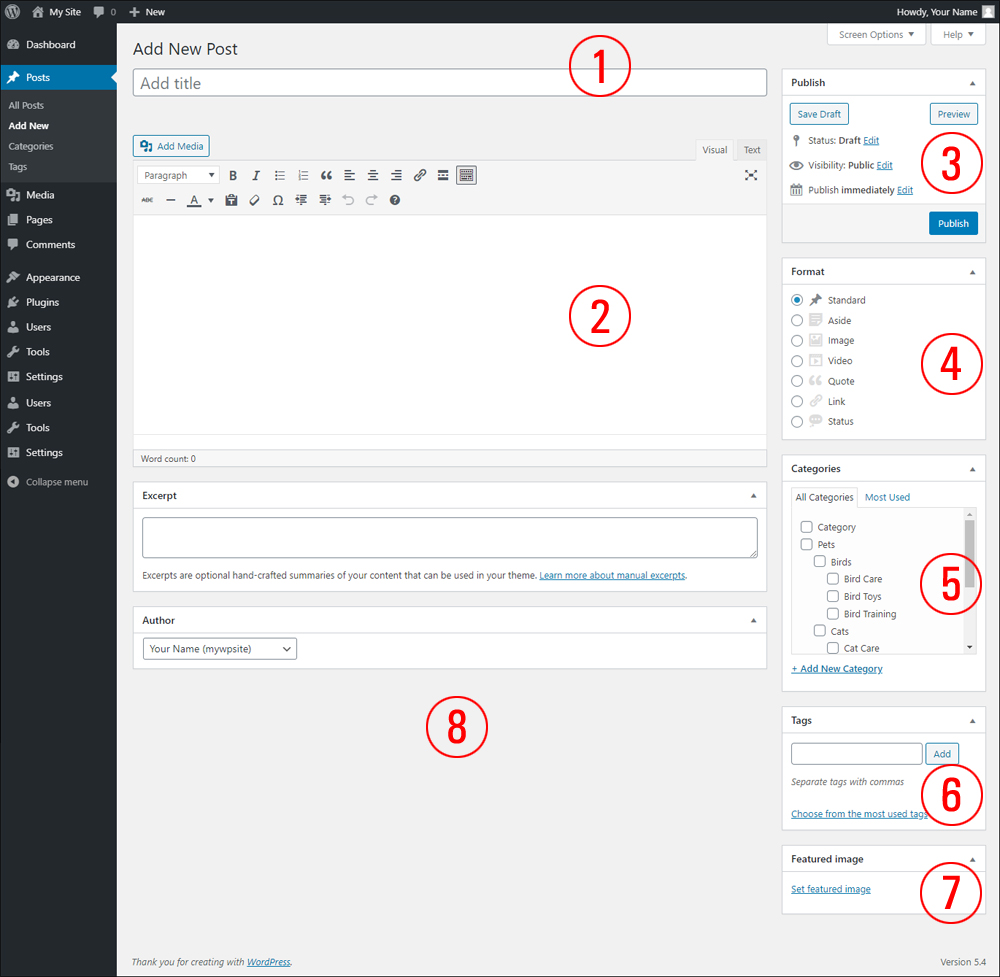This screenshot has height=977, width=1000.
Task: Redo the last edit
Action: point(371,200)
